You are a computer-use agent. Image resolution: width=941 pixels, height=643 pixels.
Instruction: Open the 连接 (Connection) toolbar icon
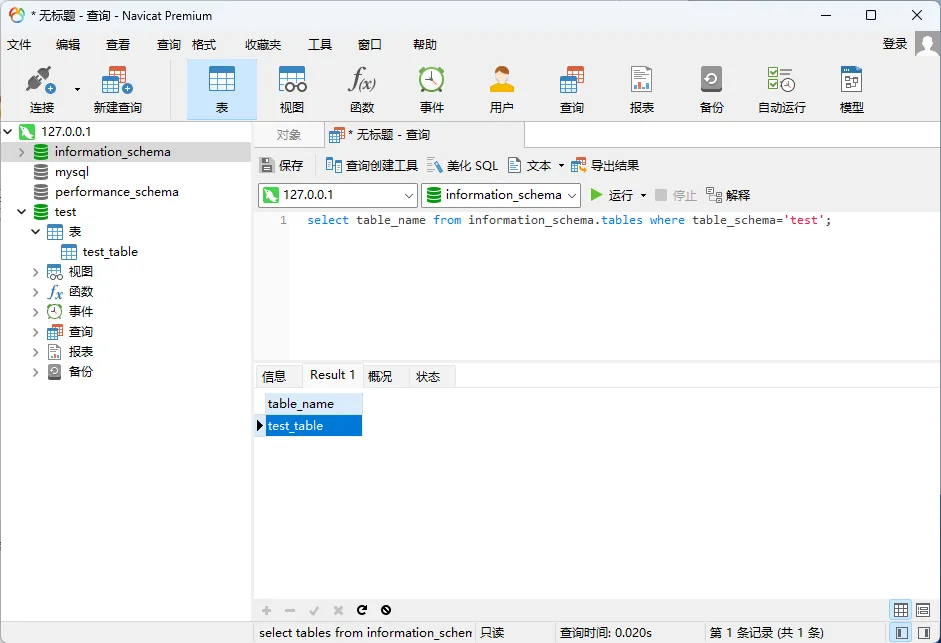point(41,89)
